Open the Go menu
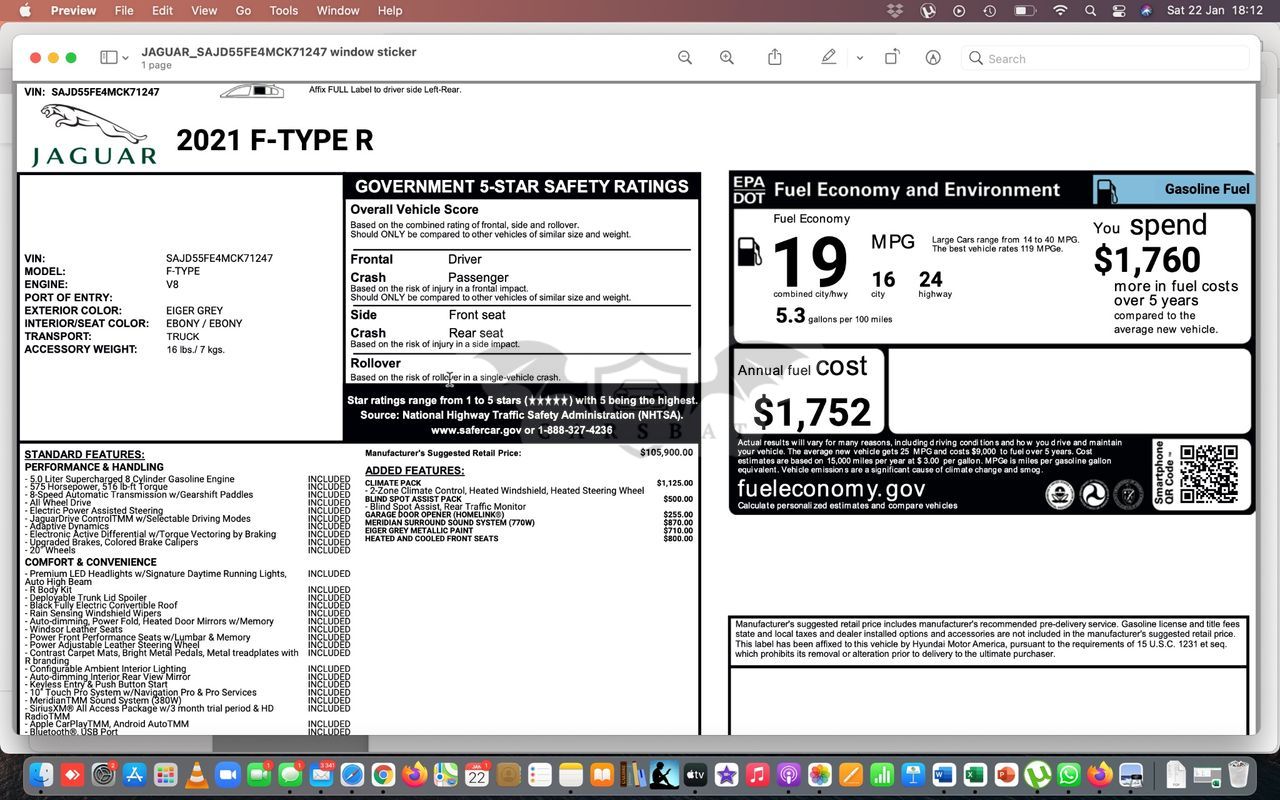This screenshot has width=1280, height=800. click(x=243, y=10)
